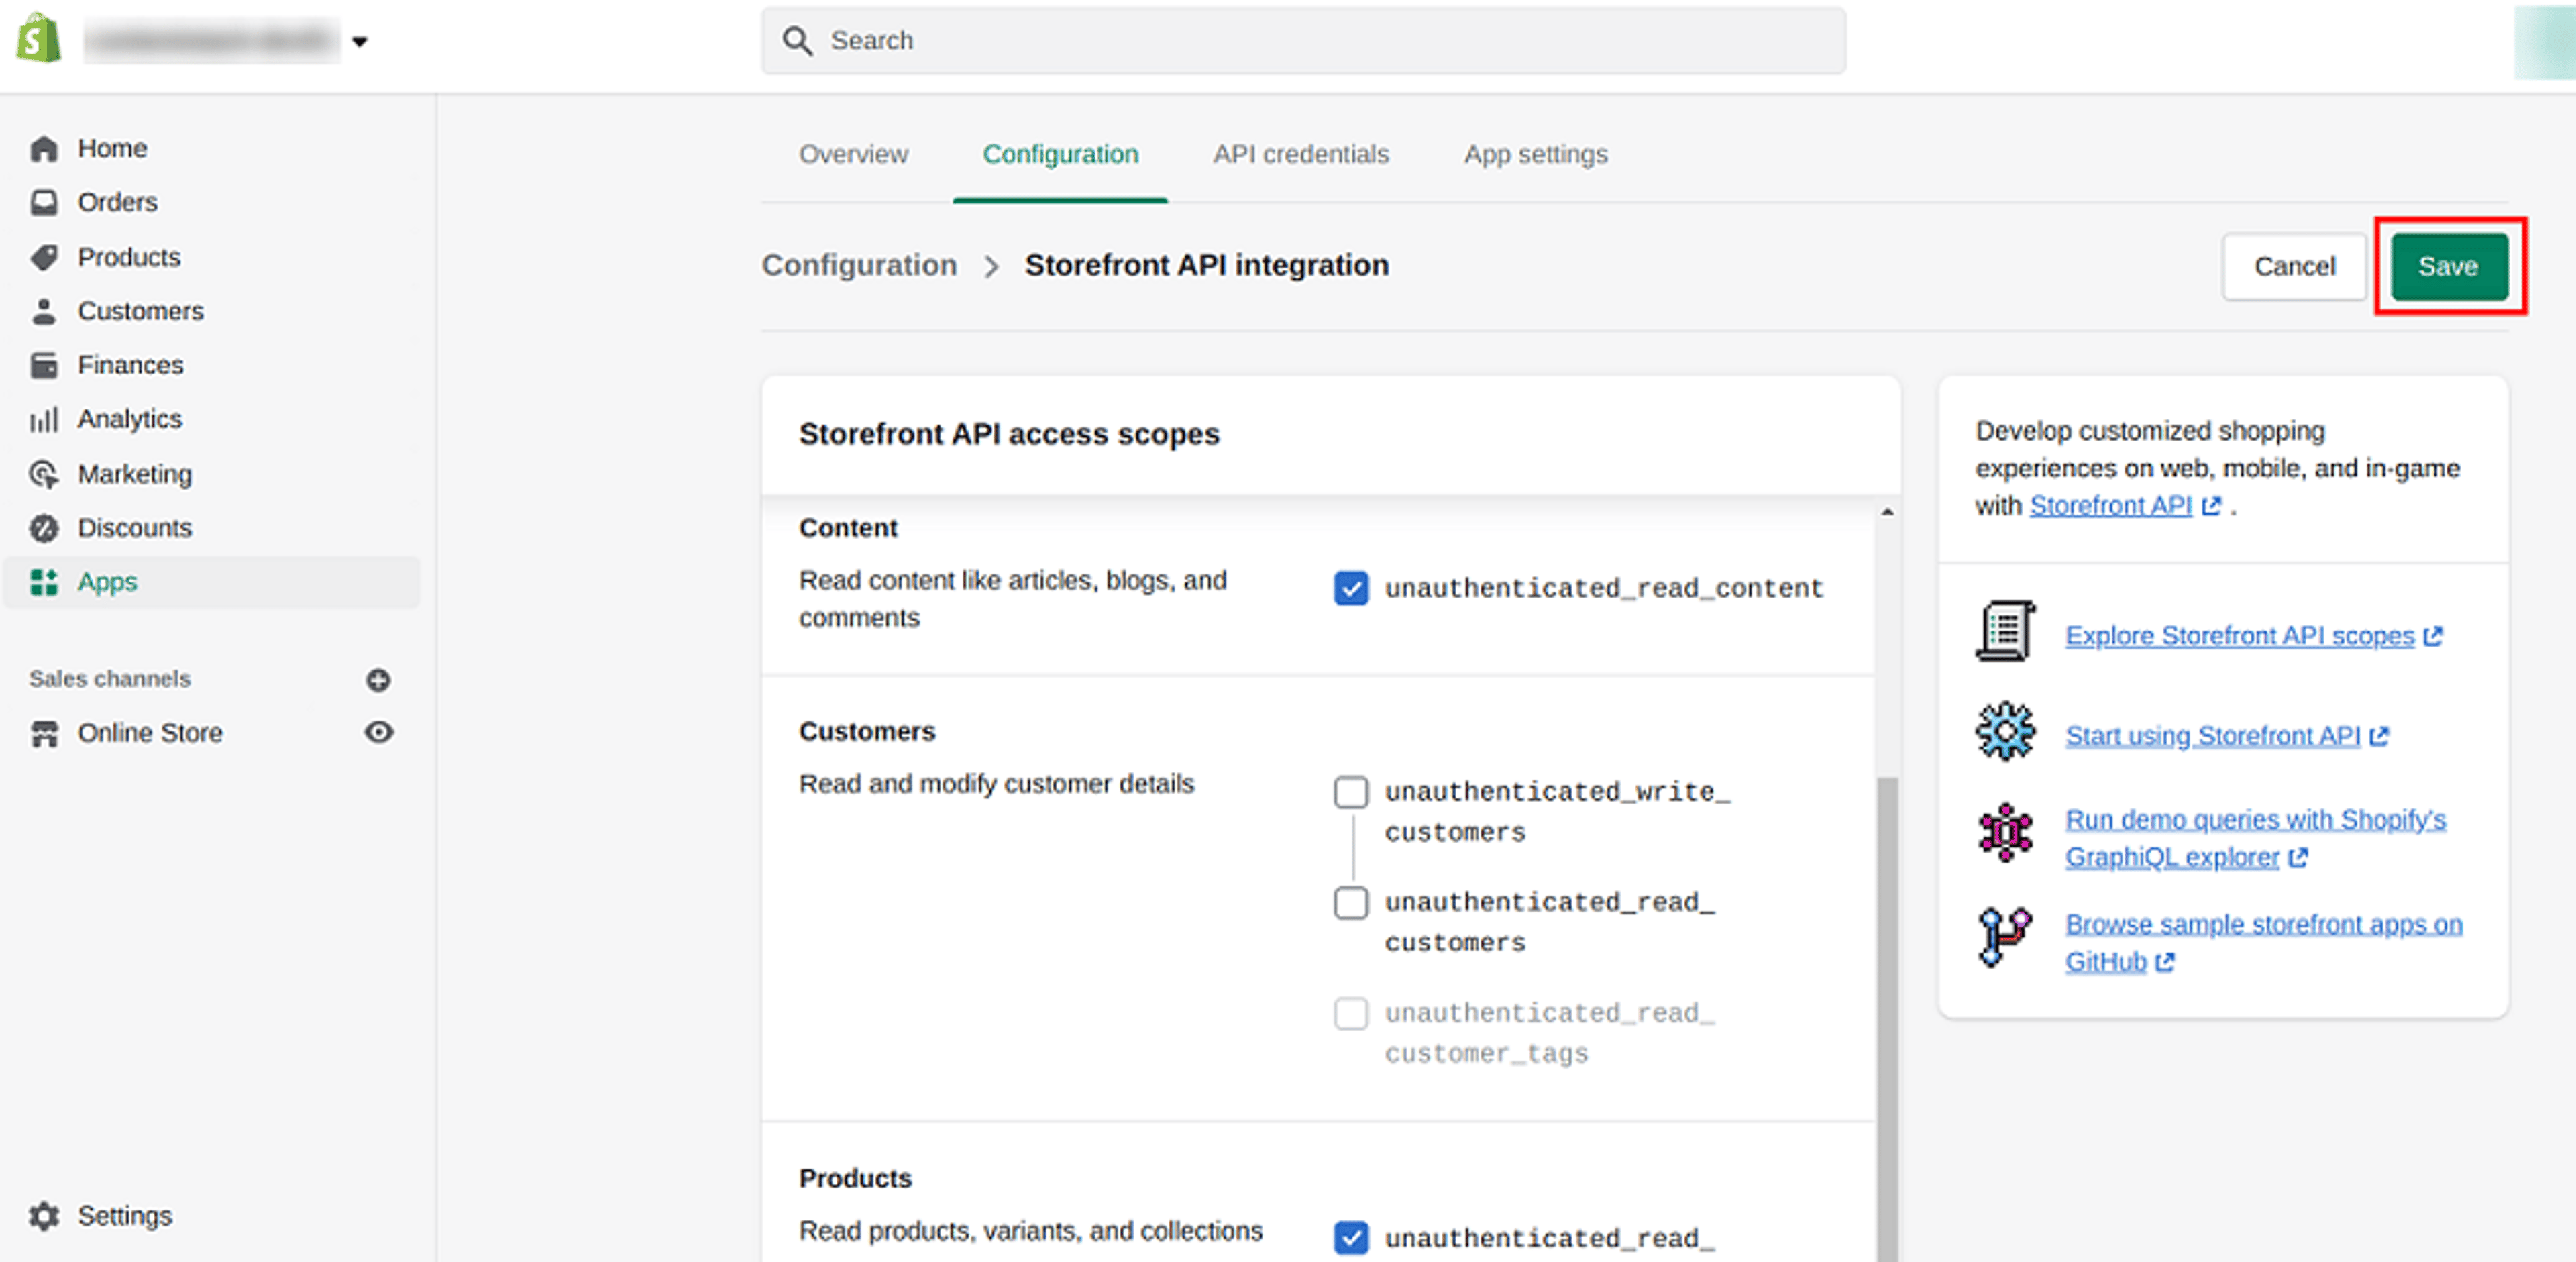Switch to API credentials tab
The height and width of the screenshot is (1262, 2576).
pyautogui.click(x=1301, y=155)
